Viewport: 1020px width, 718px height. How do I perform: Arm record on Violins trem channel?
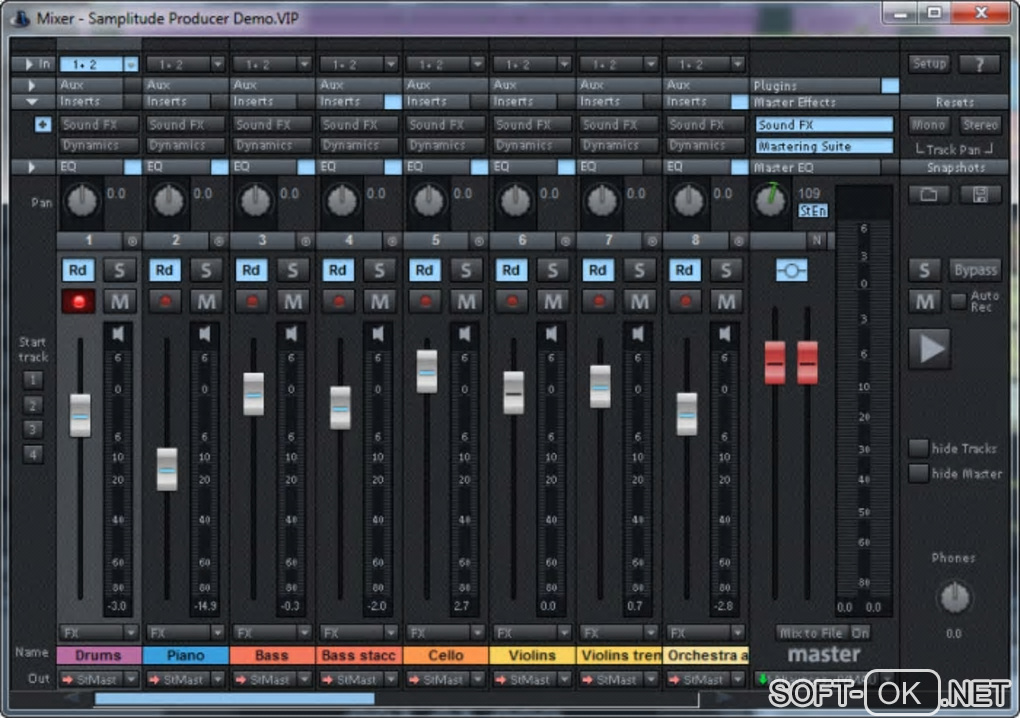(598, 301)
